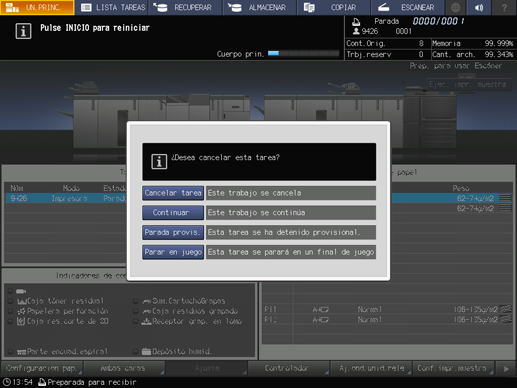Select Parada provis. option
Viewport: 517px width, 388px height.
(x=173, y=232)
